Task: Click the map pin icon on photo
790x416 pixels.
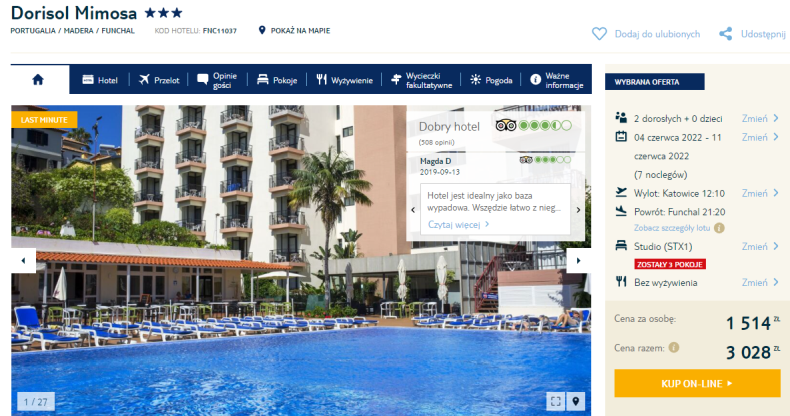Action: coord(575,401)
